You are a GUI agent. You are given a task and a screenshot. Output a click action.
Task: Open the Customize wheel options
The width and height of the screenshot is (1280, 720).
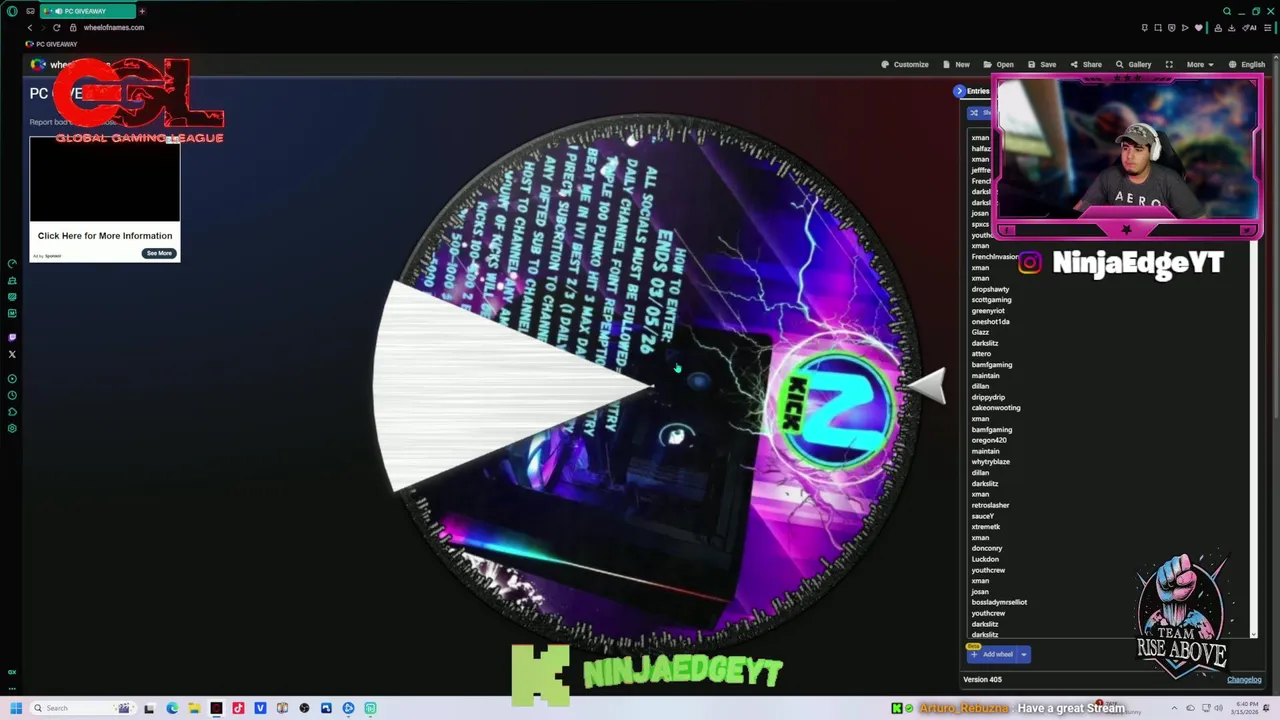coord(905,64)
